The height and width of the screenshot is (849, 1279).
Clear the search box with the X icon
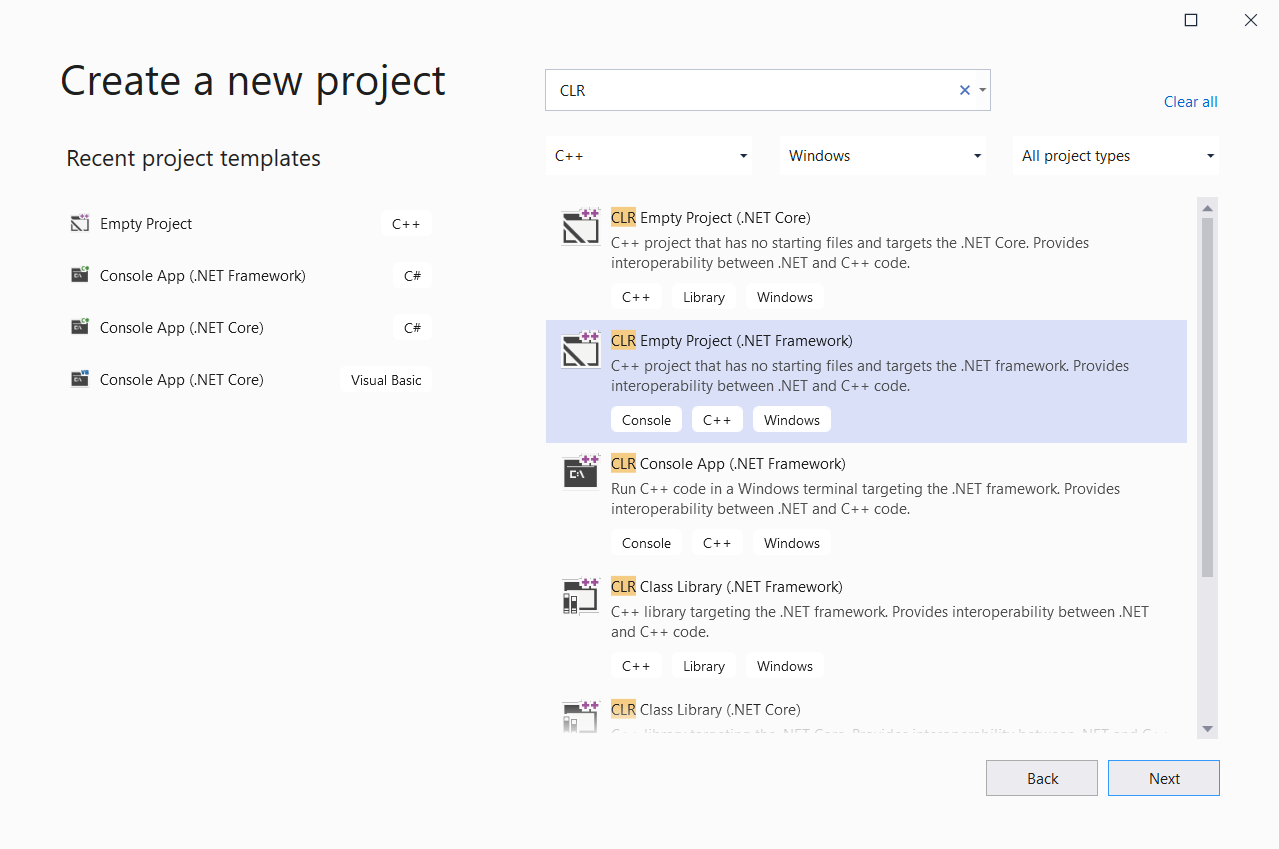[x=965, y=90]
